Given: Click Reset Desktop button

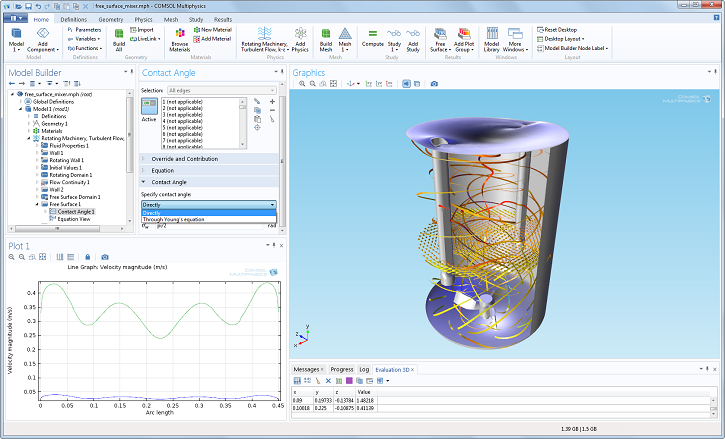Looking at the screenshot, I should (x=557, y=30).
